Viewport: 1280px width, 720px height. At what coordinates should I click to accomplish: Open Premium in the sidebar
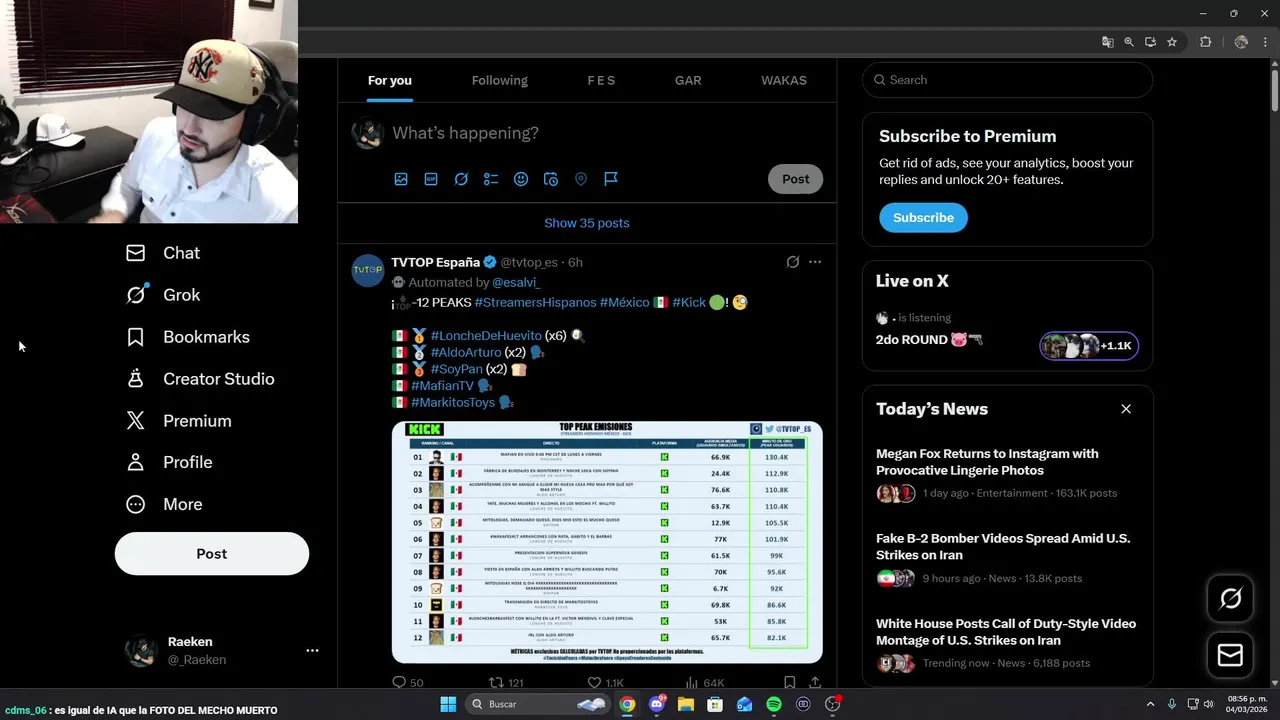tap(179, 421)
